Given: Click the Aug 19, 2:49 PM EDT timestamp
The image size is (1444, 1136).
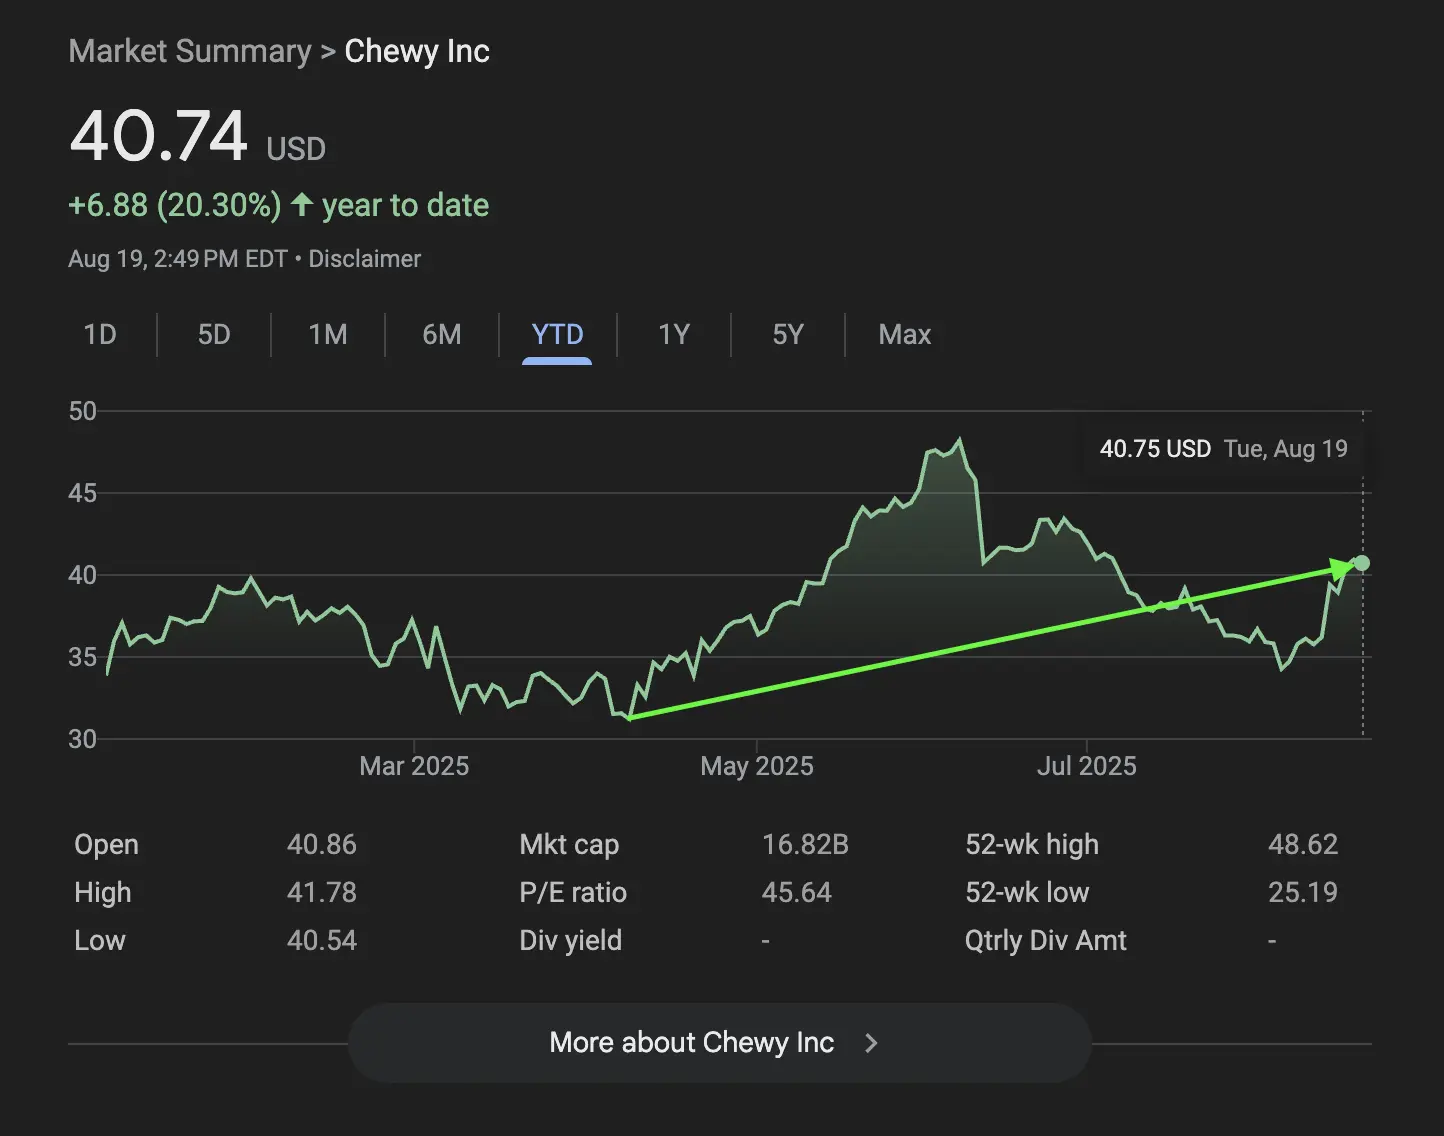Looking at the screenshot, I should [x=178, y=259].
